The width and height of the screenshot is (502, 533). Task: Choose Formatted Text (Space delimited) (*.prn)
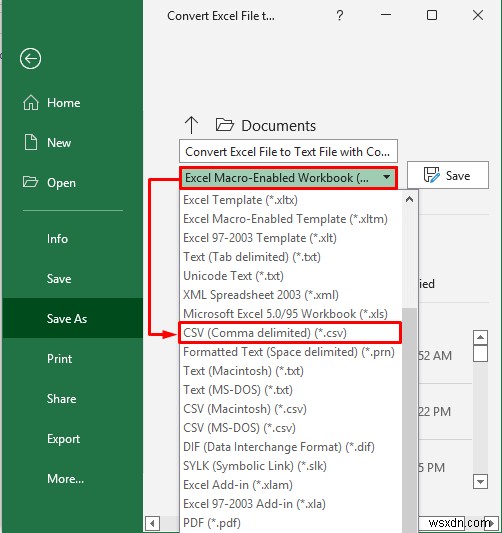point(290,352)
